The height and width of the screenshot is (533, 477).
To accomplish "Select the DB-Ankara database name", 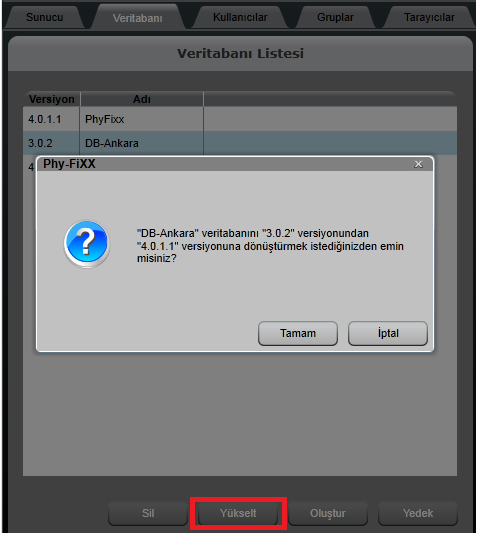I will [112, 143].
